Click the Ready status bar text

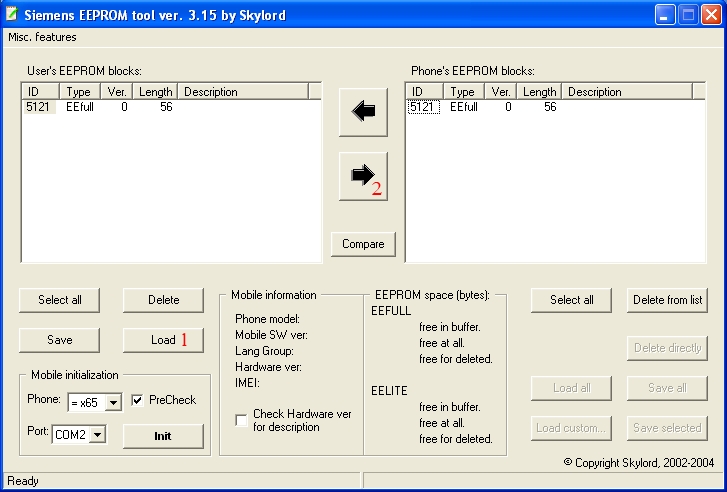click(23, 481)
